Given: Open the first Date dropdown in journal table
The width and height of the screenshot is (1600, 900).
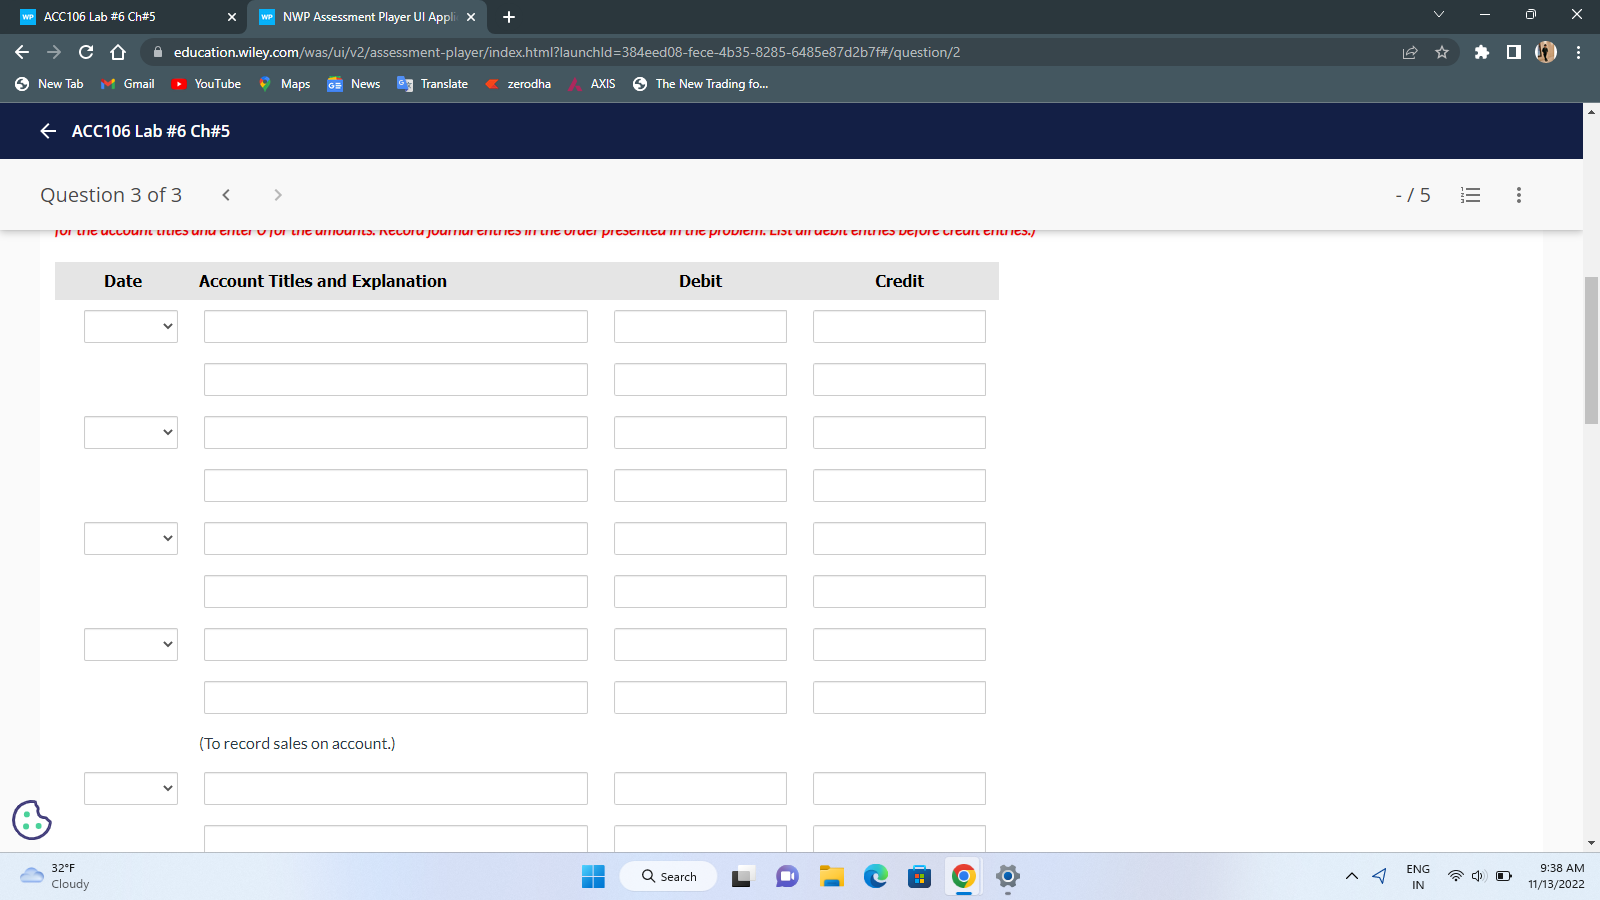Looking at the screenshot, I should pos(131,326).
